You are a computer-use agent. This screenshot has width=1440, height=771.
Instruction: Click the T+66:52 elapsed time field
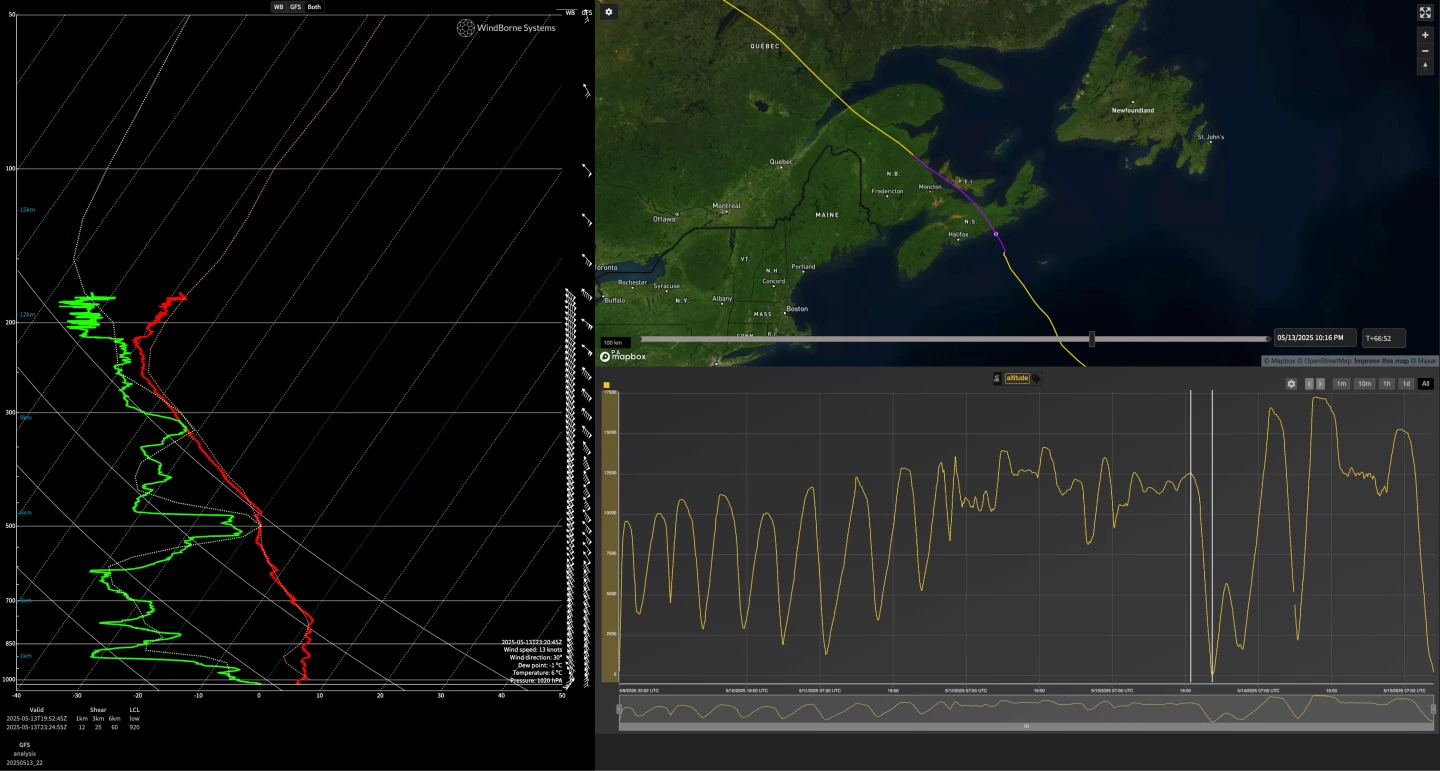click(x=1384, y=338)
